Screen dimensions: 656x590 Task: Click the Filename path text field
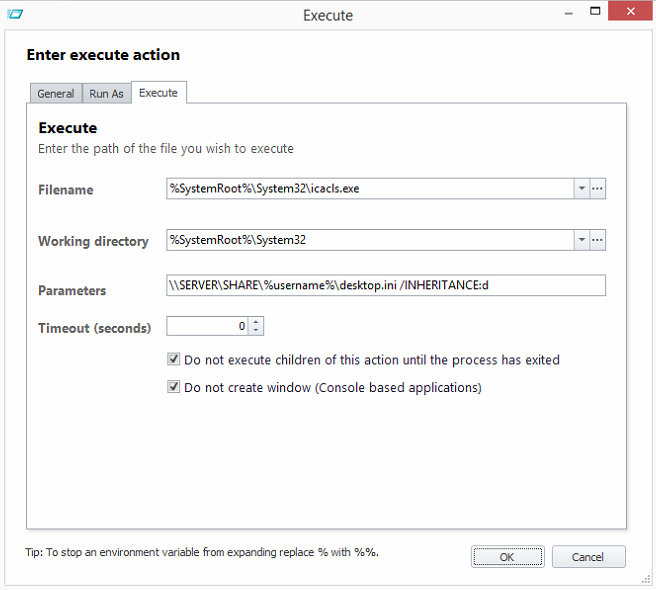pos(370,188)
